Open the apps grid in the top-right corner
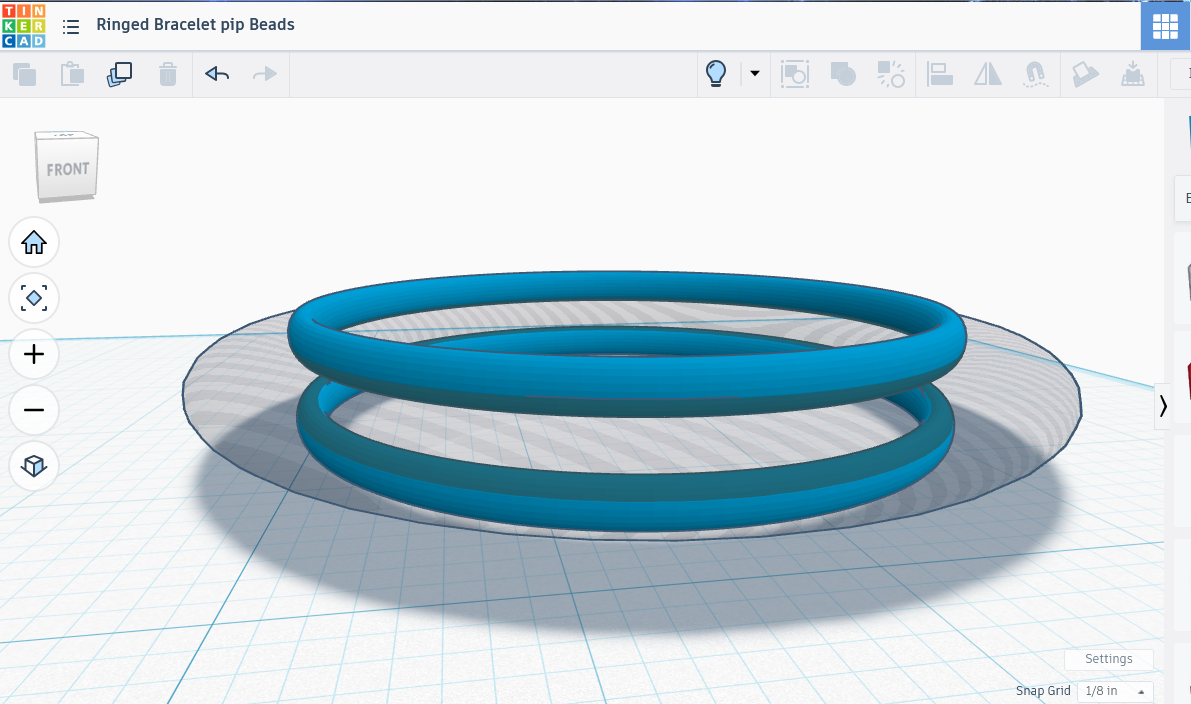The width and height of the screenshot is (1191, 704). [1164, 26]
